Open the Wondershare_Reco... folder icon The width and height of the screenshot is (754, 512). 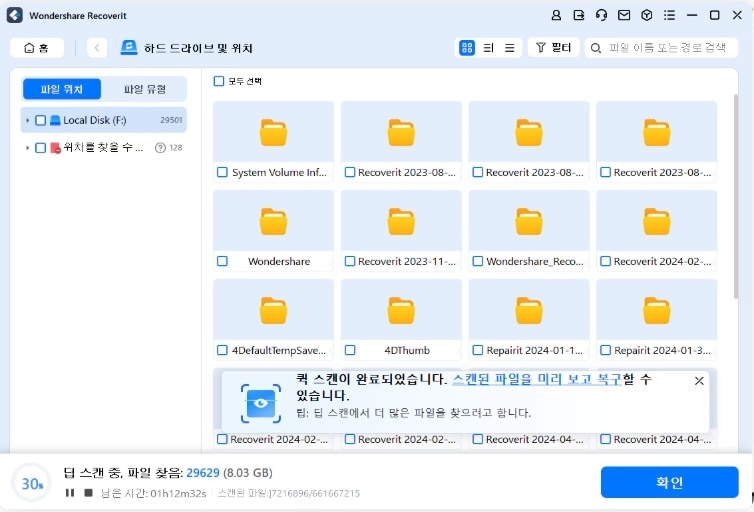(529, 222)
